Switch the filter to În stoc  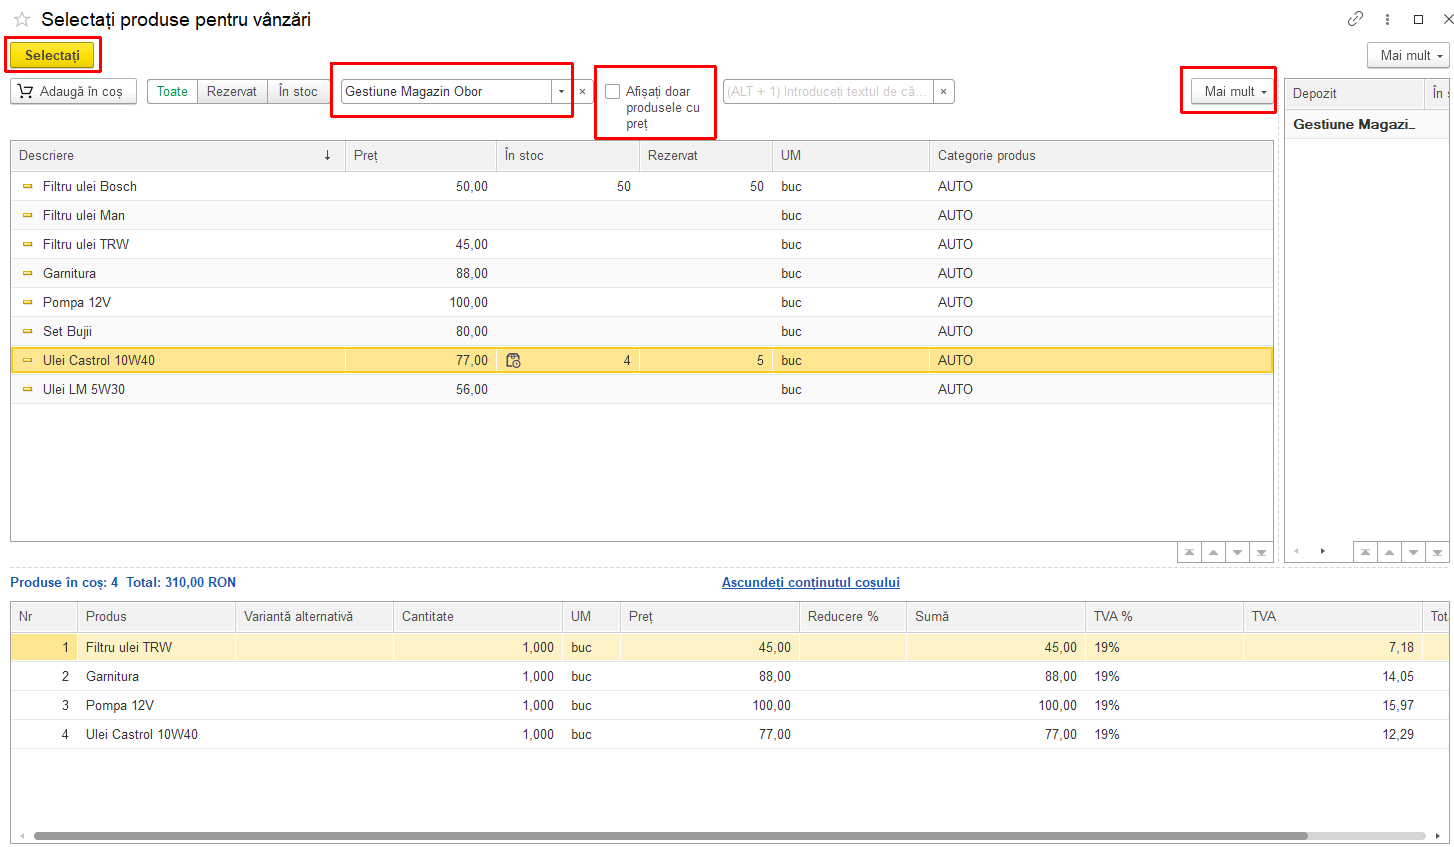[298, 91]
